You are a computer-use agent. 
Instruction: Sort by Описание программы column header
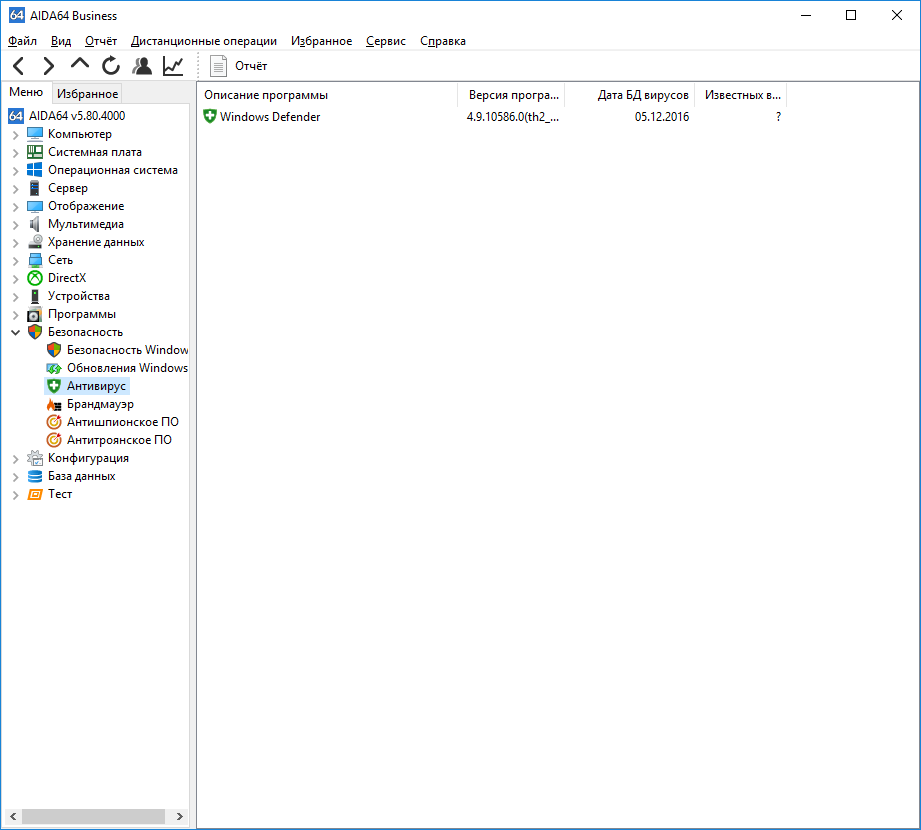[327, 95]
